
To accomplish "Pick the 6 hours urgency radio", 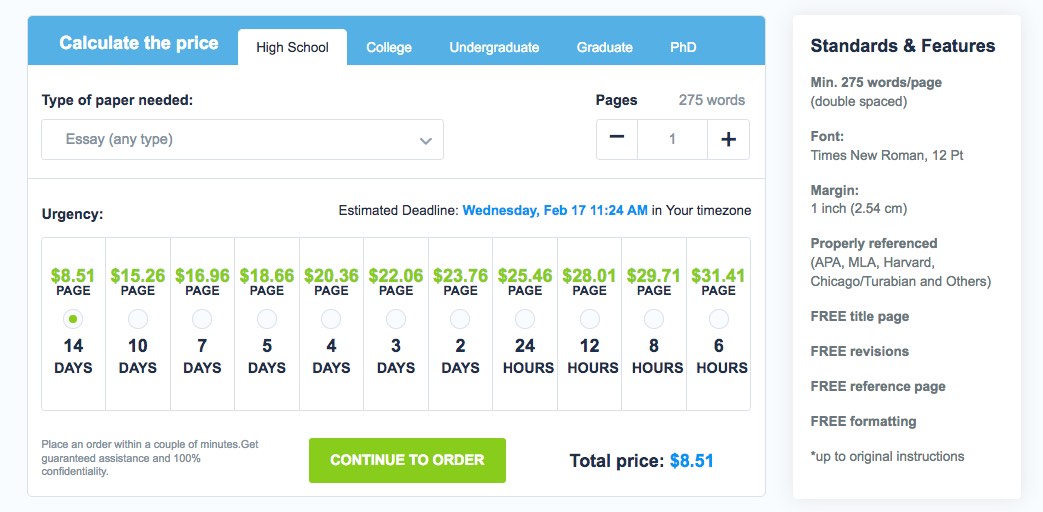I will pyautogui.click(x=718, y=319).
